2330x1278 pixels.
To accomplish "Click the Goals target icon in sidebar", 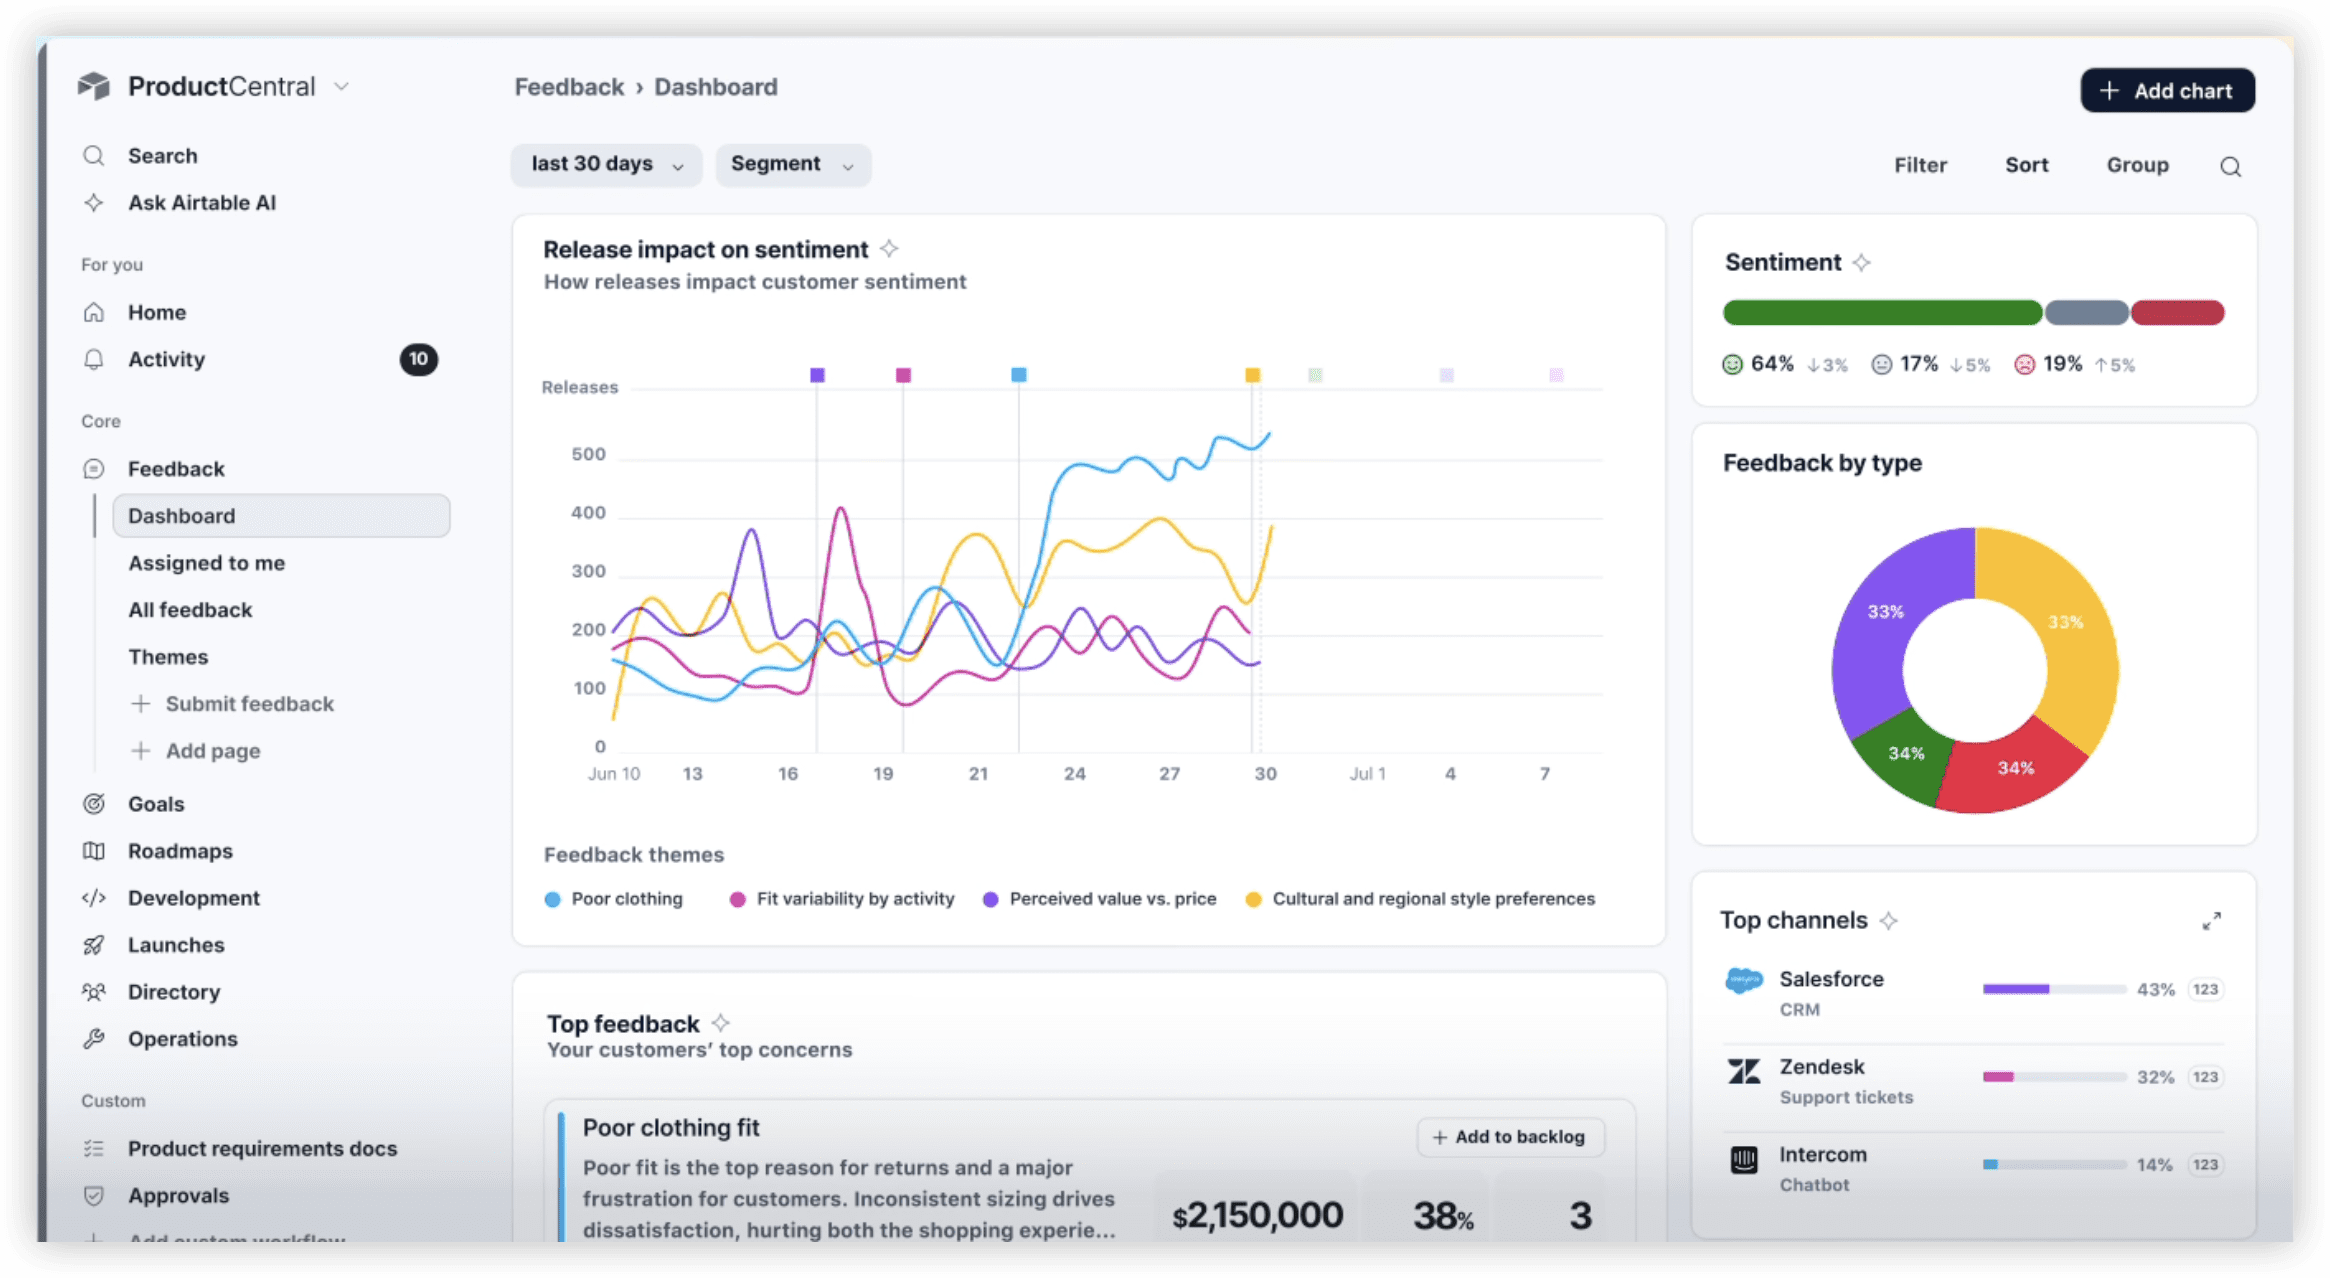I will (x=94, y=804).
